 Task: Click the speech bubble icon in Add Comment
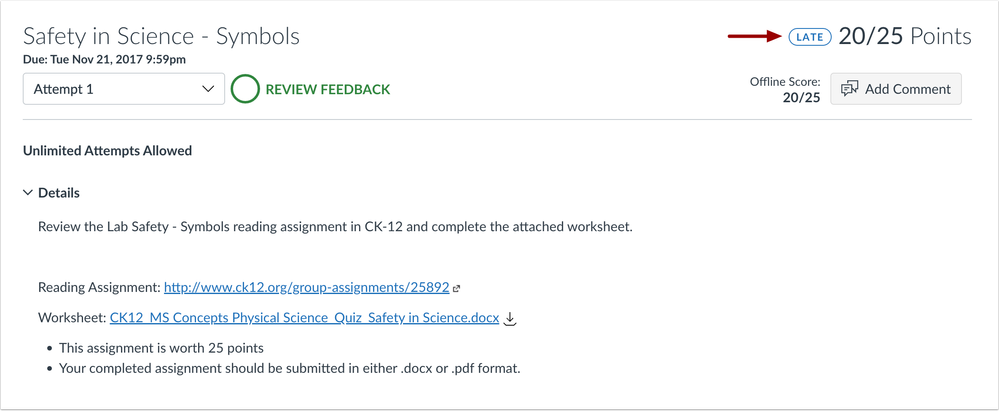click(x=850, y=89)
